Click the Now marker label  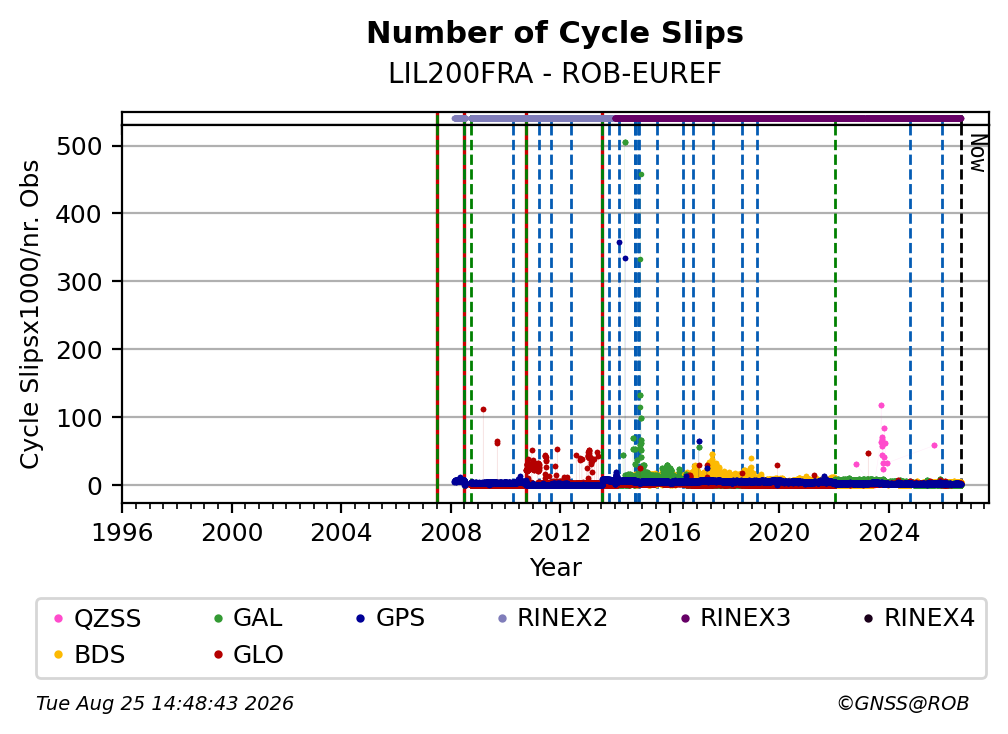pos(977,153)
